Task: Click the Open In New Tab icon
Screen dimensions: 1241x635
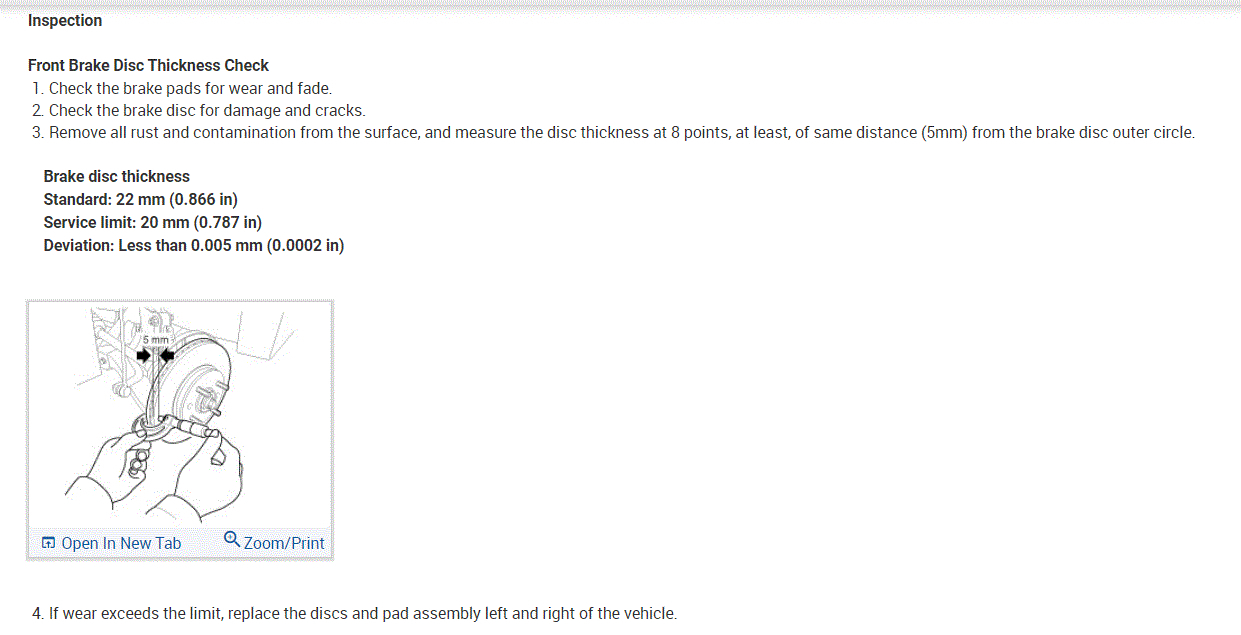Action: click(x=48, y=543)
